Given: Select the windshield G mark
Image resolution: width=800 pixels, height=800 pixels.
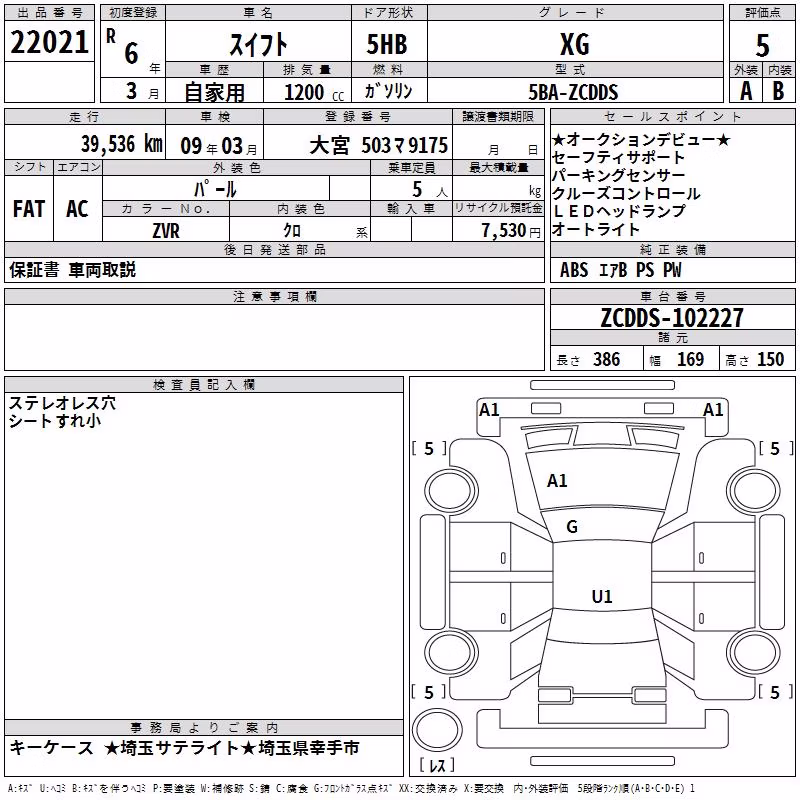Looking at the screenshot, I should coord(572,527).
